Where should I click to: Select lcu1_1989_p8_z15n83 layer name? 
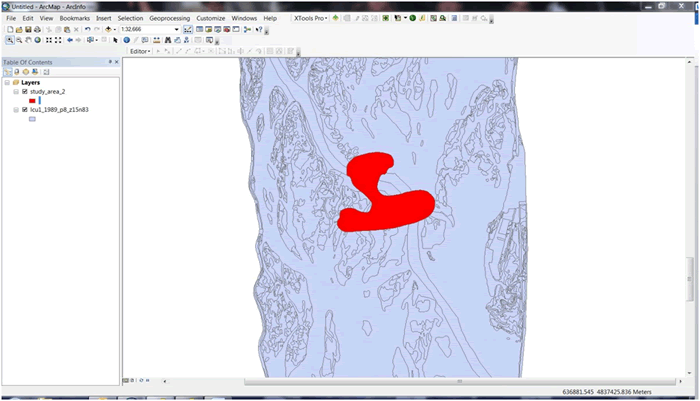pos(59,109)
